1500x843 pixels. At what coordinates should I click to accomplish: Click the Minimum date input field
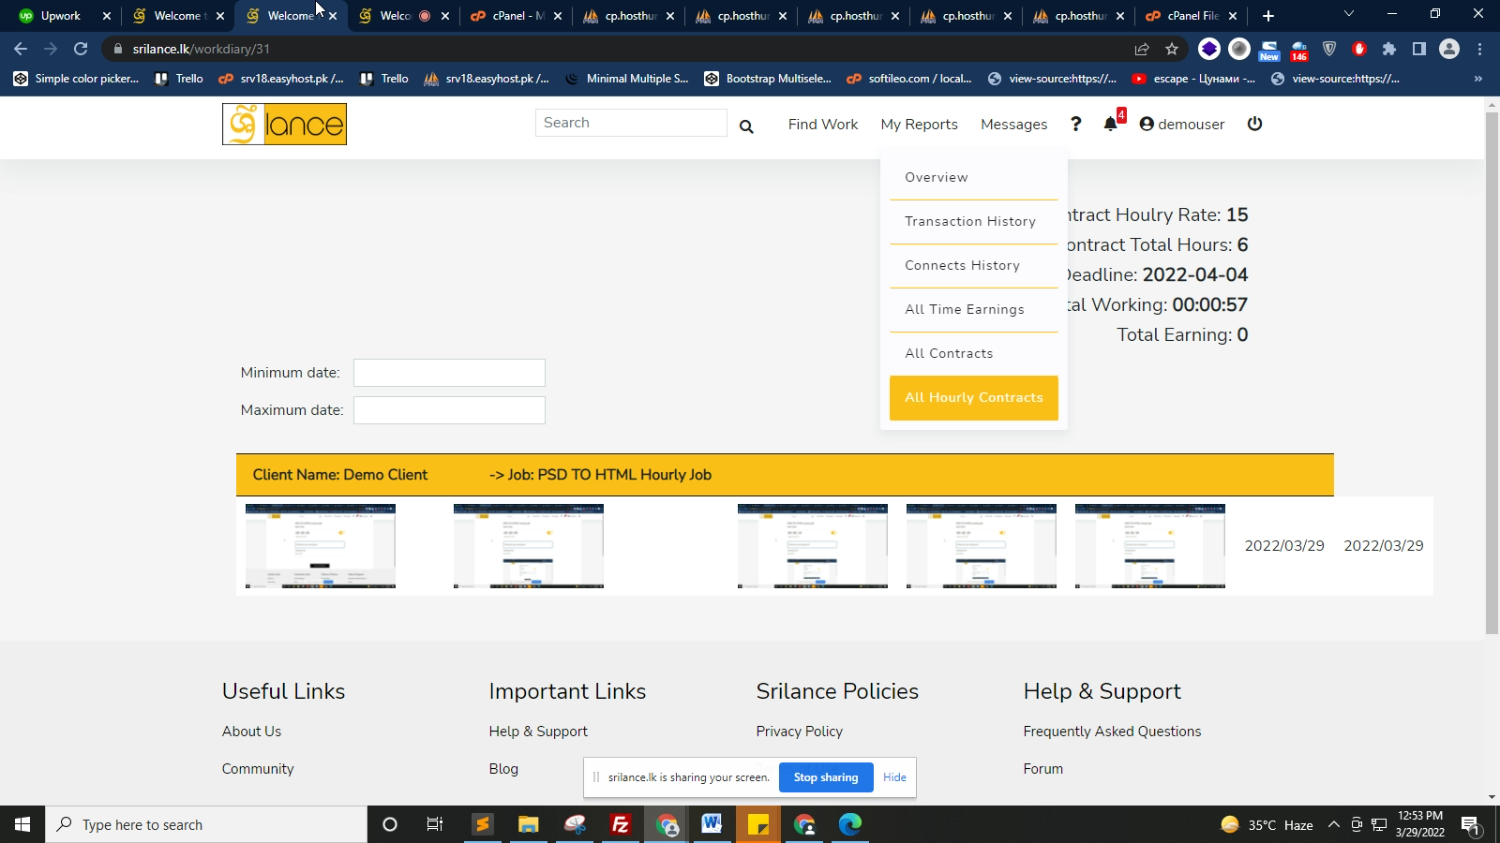click(x=449, y=373)
